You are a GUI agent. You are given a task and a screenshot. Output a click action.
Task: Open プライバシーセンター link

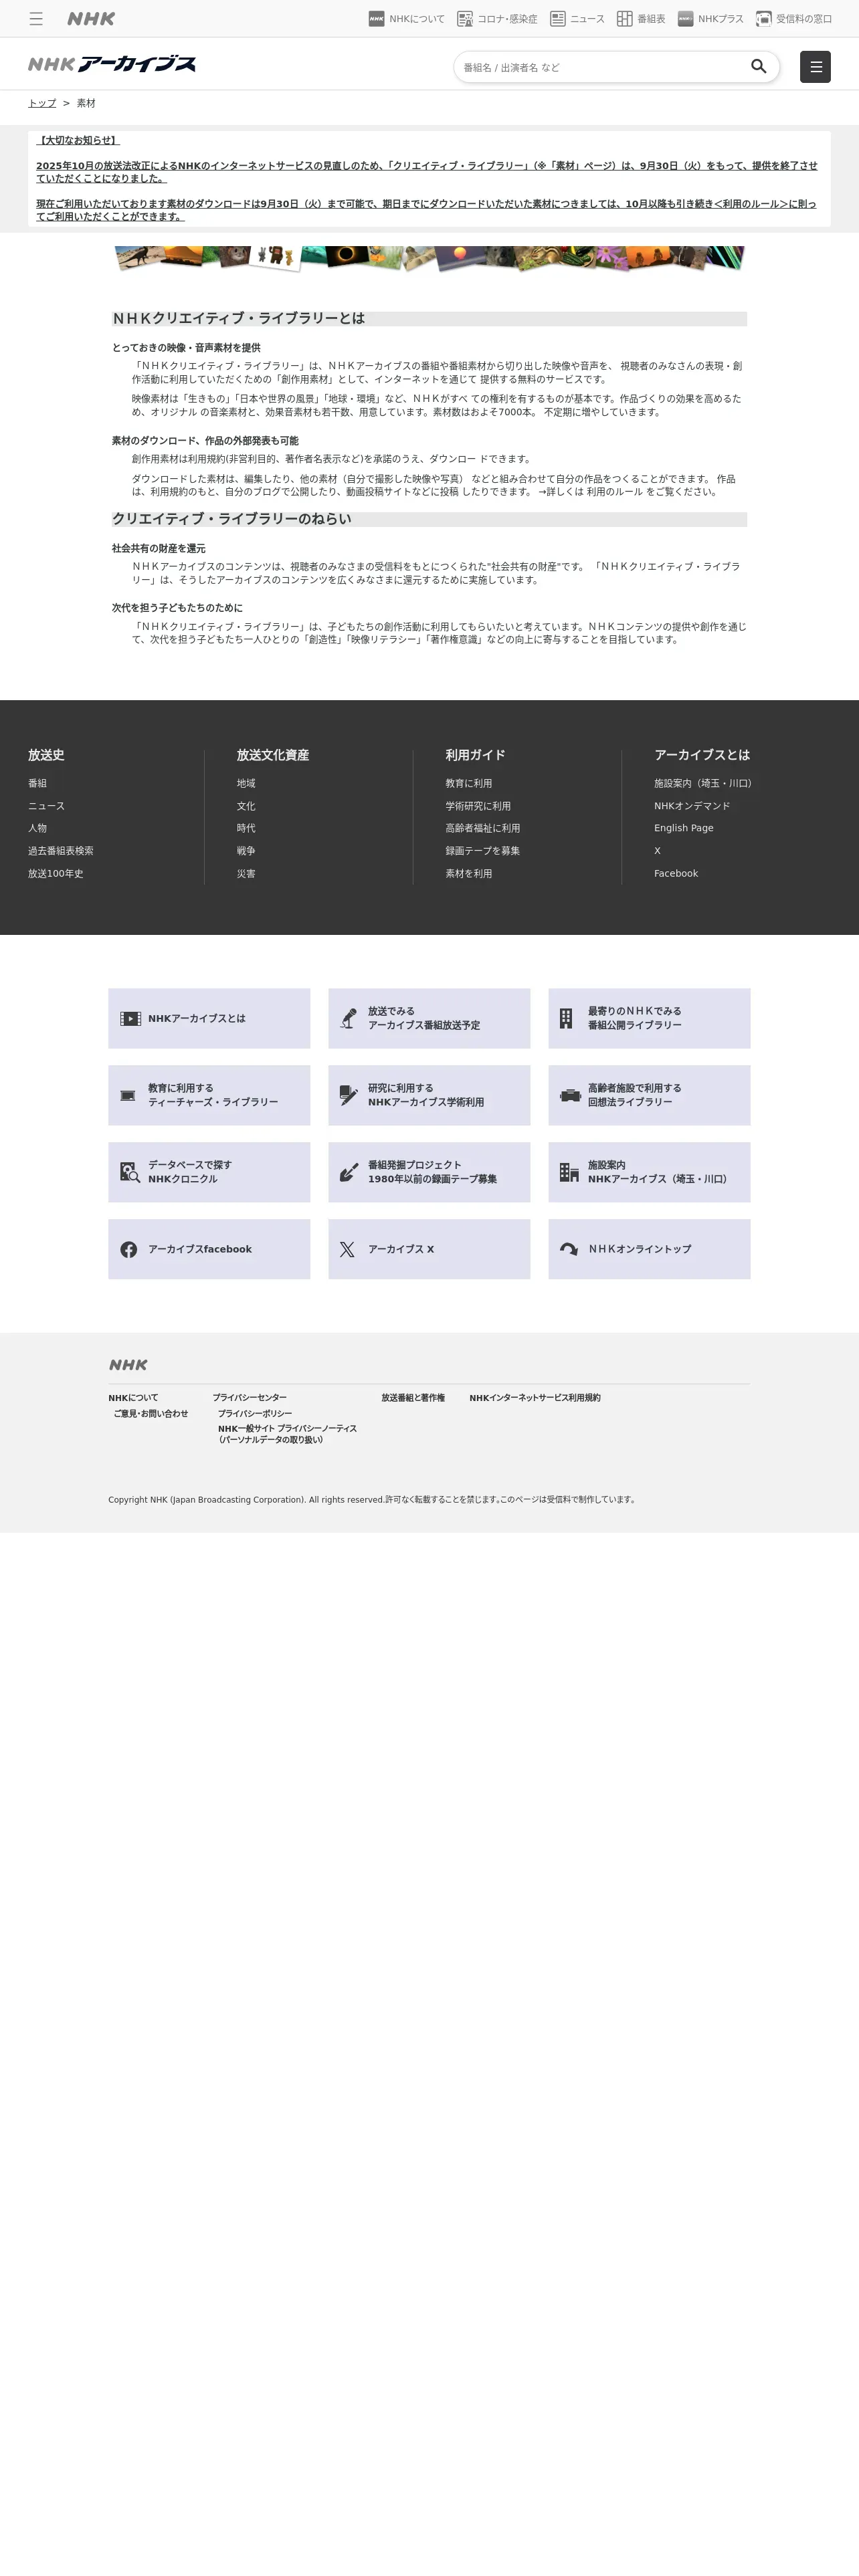coord(249,1398)
